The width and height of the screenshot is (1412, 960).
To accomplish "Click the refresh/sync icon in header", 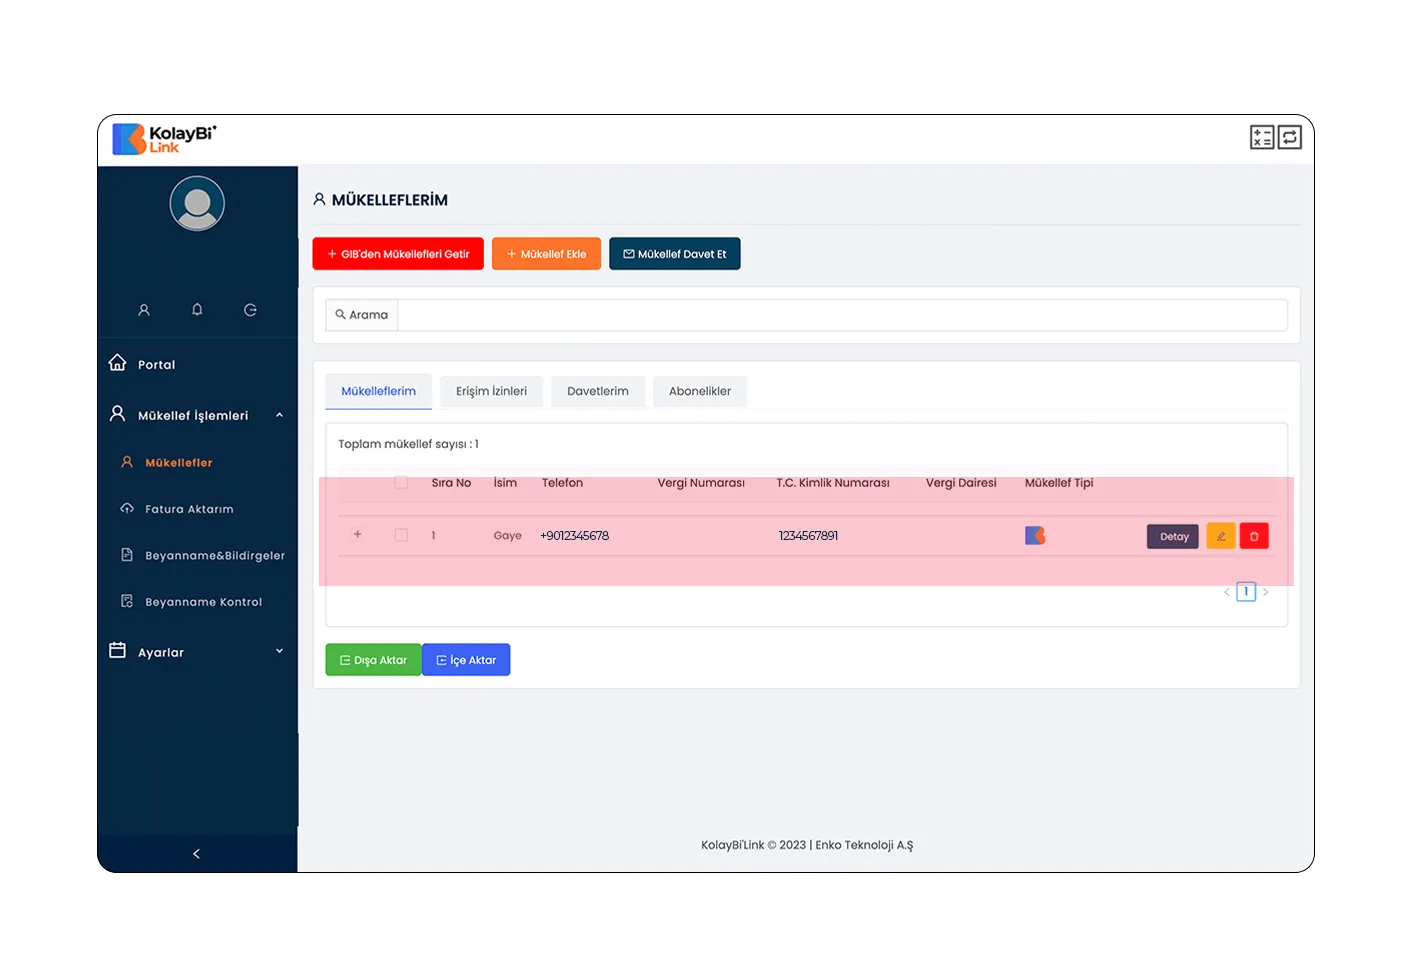I will tap(1289, 137).
